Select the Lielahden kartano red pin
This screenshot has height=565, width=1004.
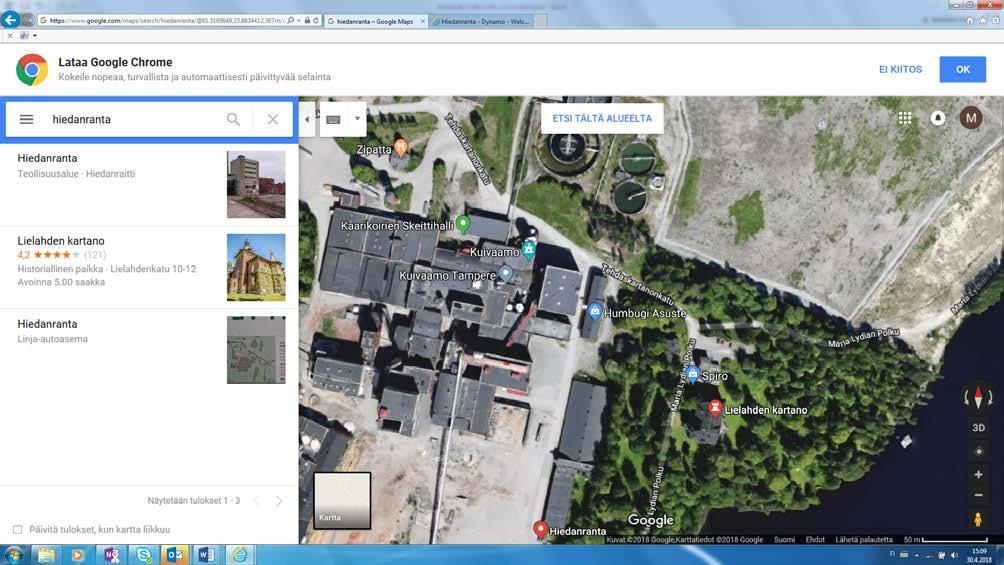pyautogui.click(x=715, y=407)
